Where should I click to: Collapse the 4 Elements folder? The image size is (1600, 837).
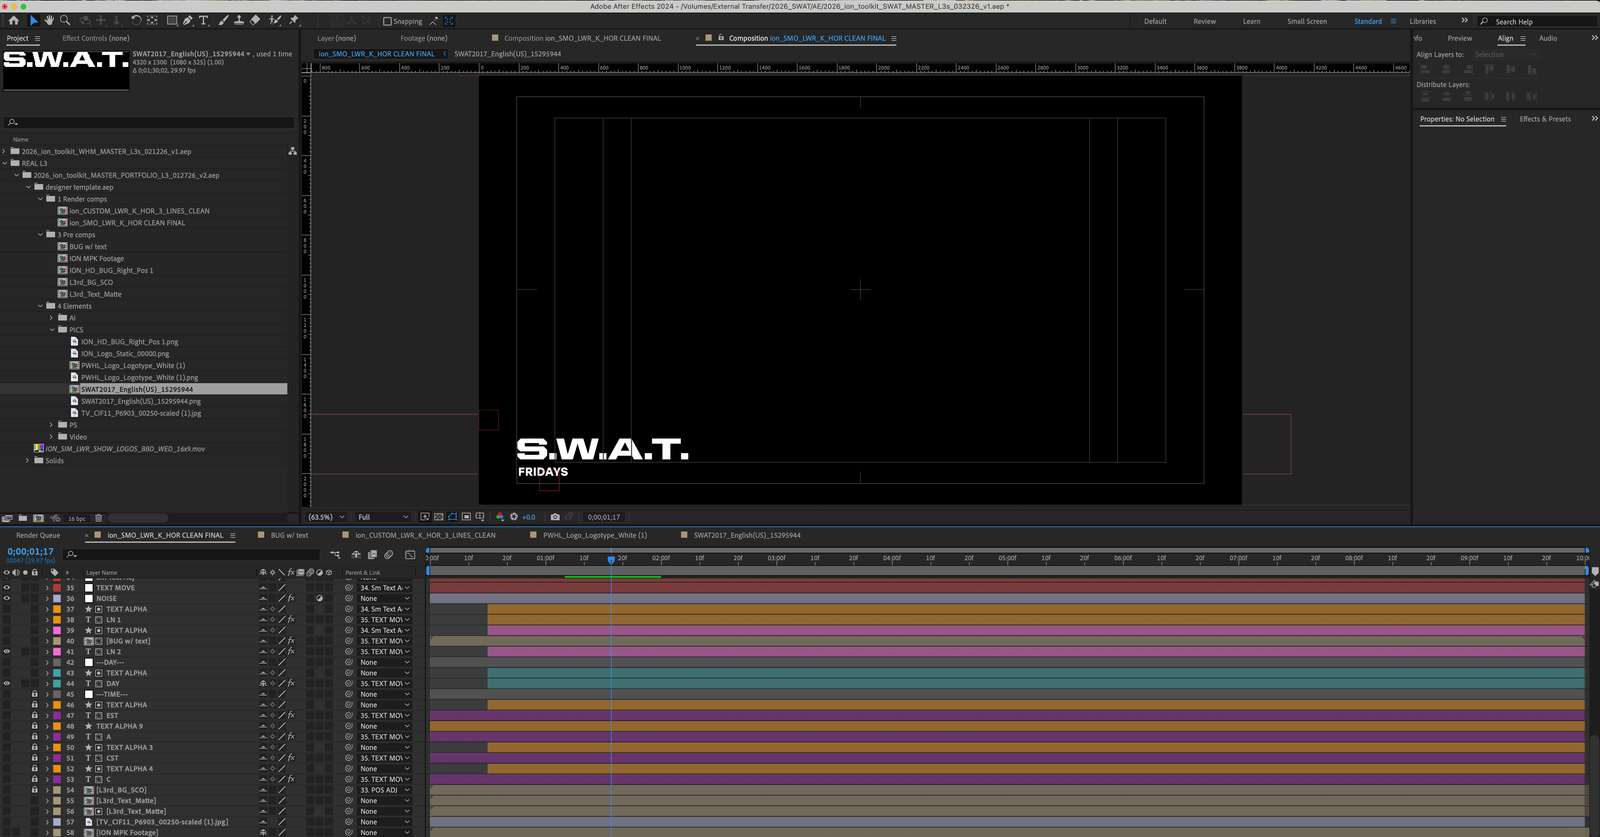(x=40, y=306)
